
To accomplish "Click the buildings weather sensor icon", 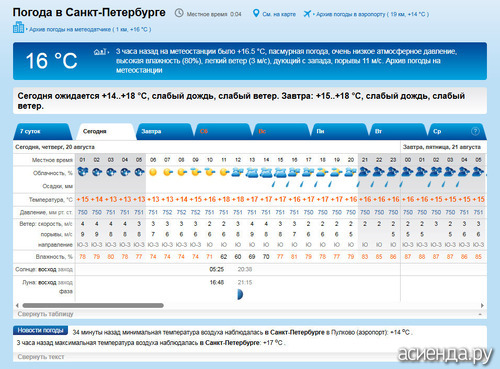I will coord(18,28).
